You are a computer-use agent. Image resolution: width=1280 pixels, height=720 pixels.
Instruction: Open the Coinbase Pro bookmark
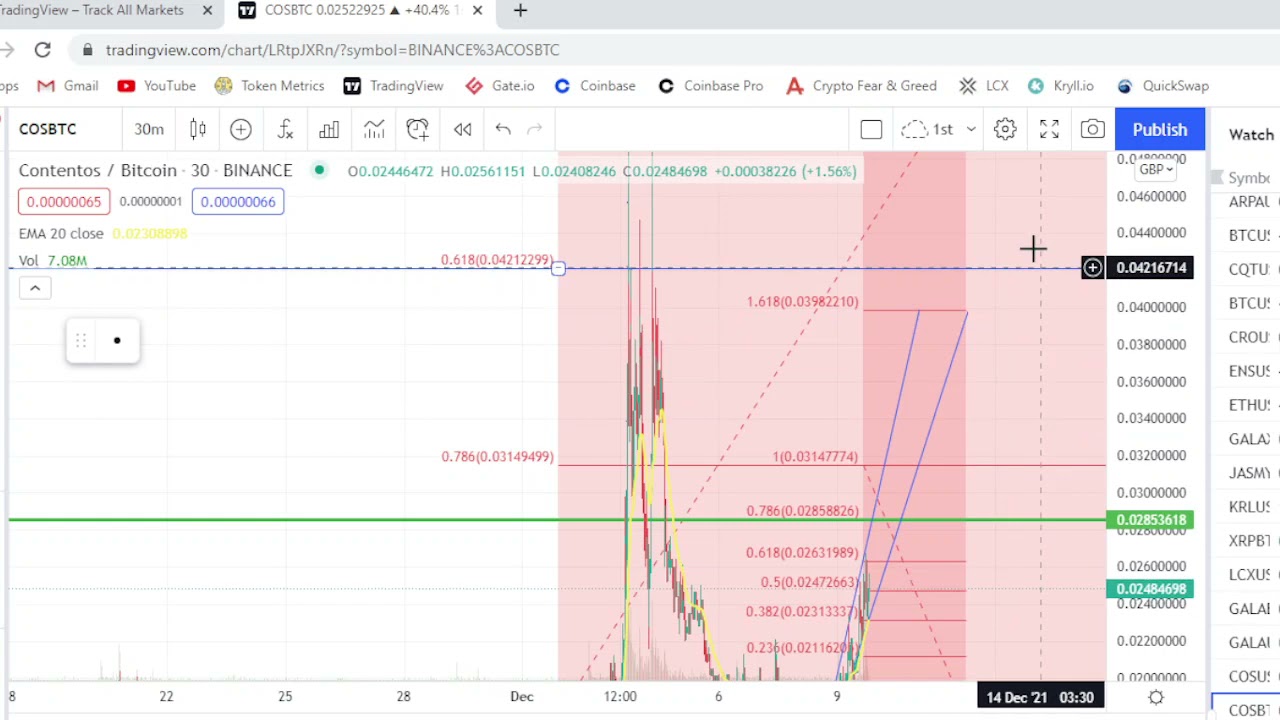710,86
